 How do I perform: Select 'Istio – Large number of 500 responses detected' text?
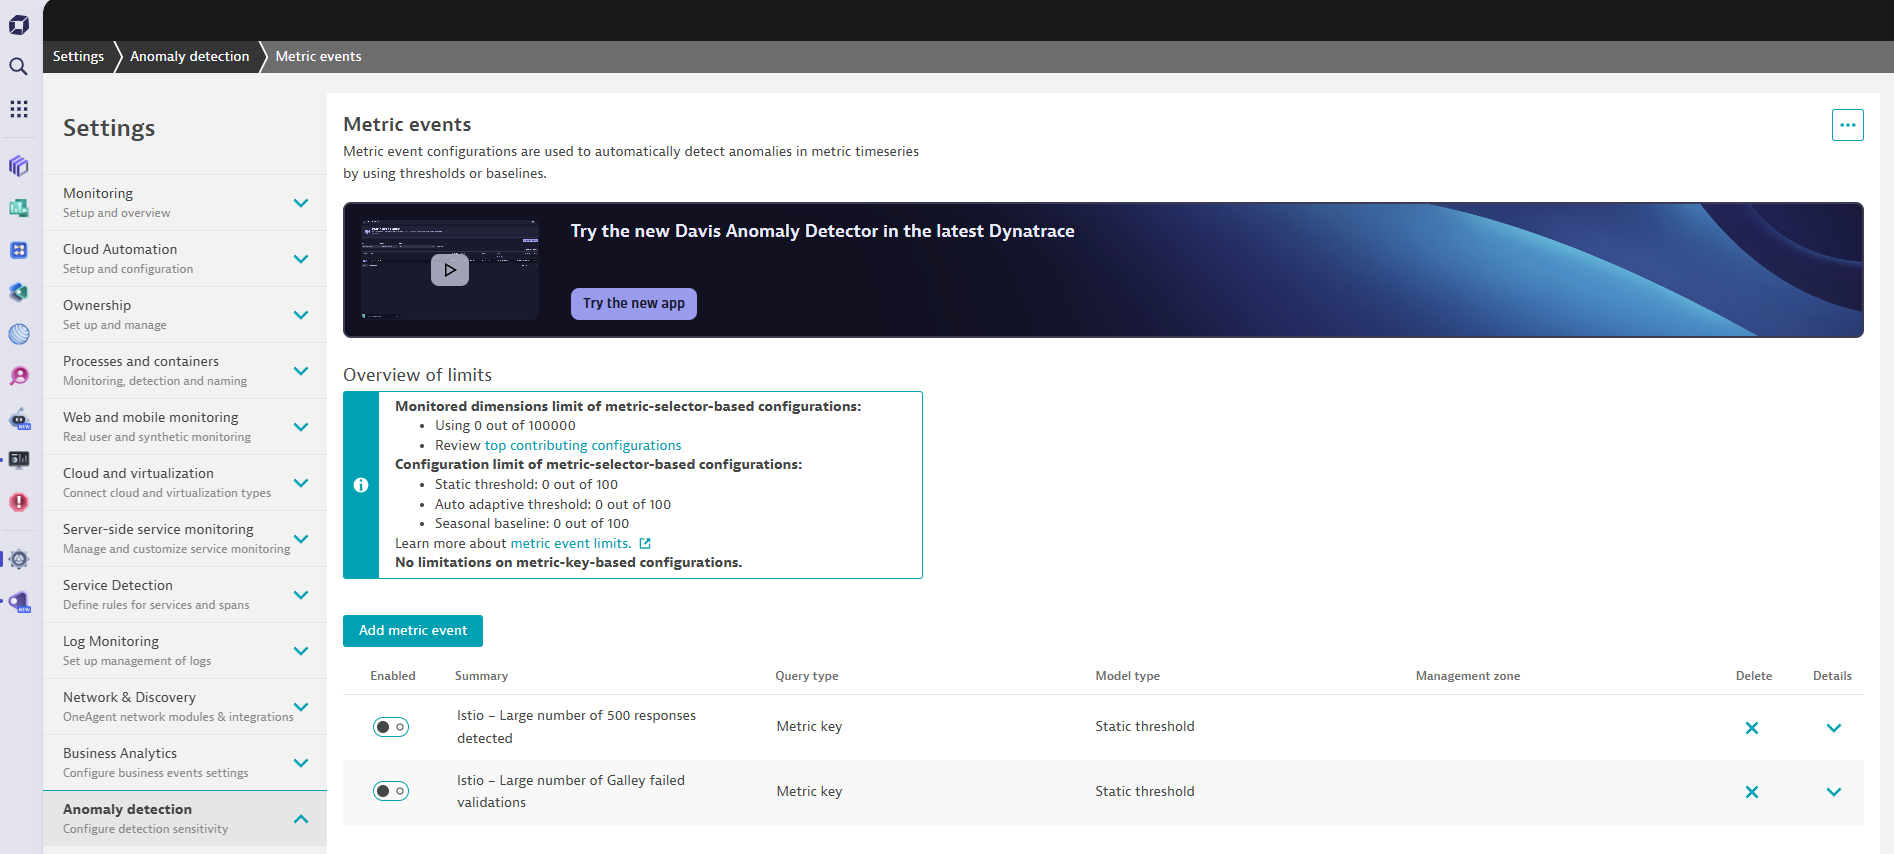(x=576, y=727)
